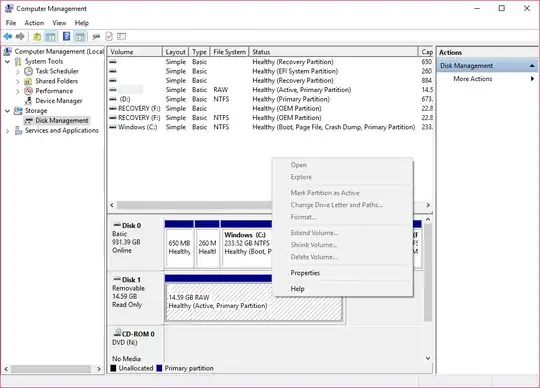Open the View menu

click(x=59, y=23)
